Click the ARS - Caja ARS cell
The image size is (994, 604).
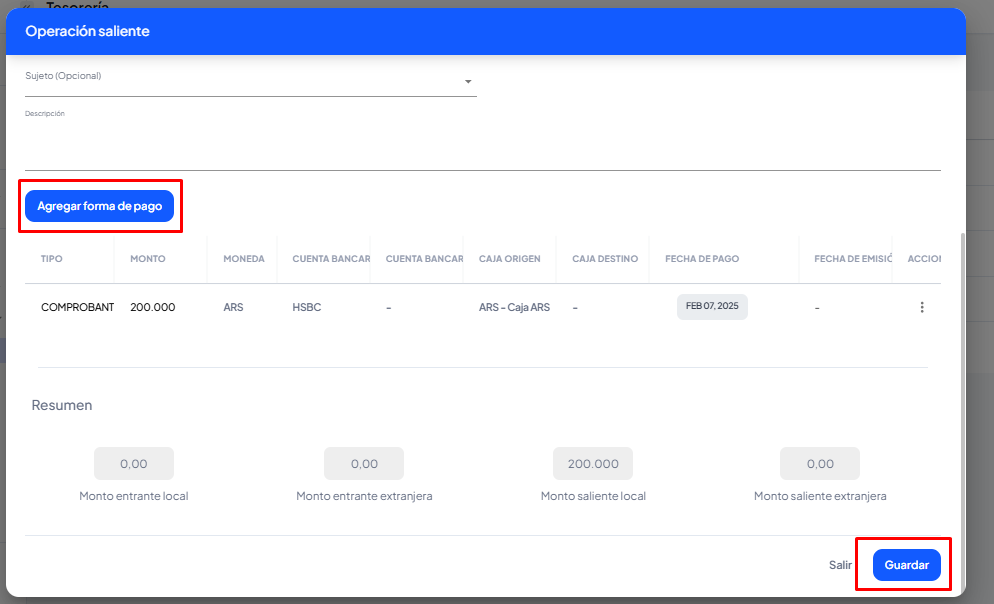click(x=514, y=307)
